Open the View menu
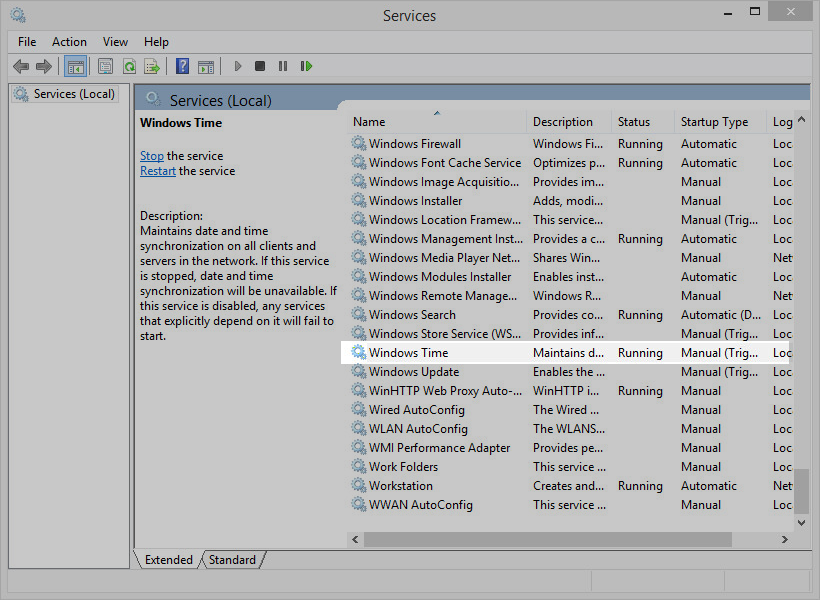This screenshot has width=820, height=600. click(115, 42)
